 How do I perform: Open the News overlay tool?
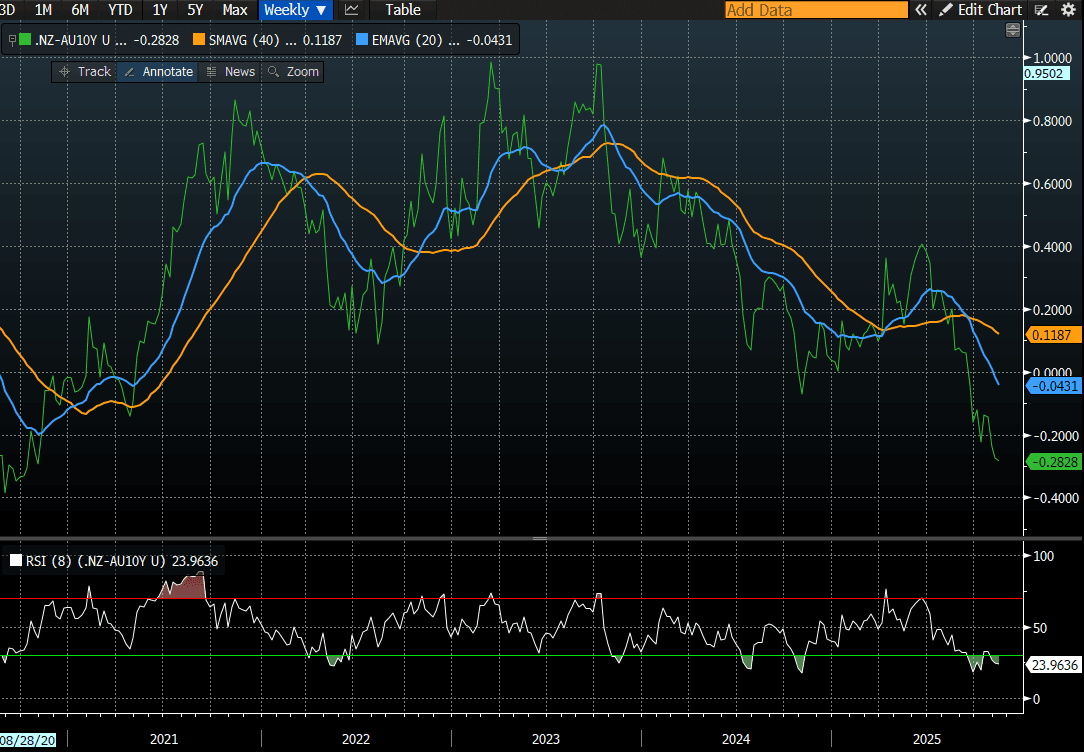230,72
